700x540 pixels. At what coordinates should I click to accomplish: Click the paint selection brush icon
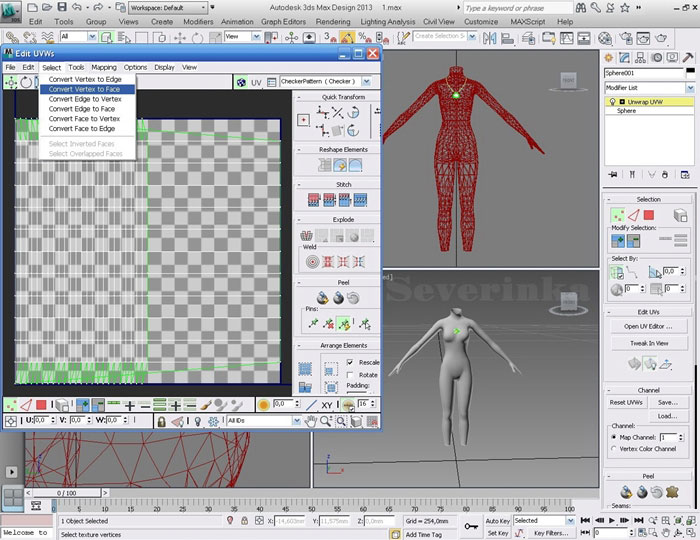206,405
